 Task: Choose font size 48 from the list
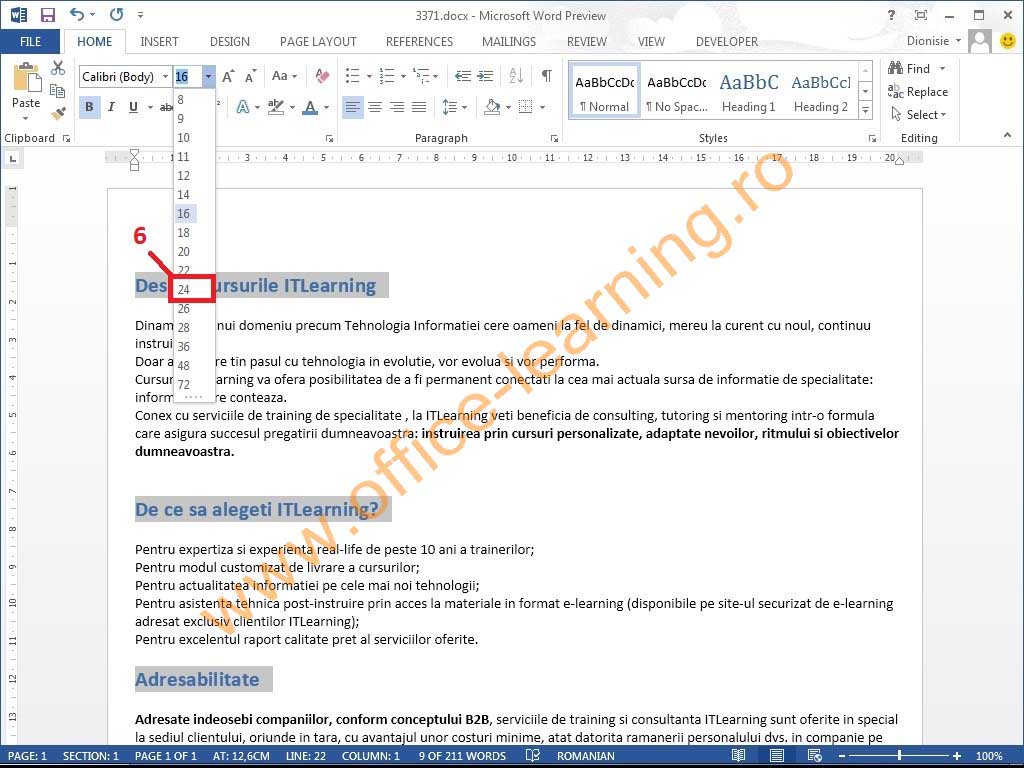pos(193,365)
